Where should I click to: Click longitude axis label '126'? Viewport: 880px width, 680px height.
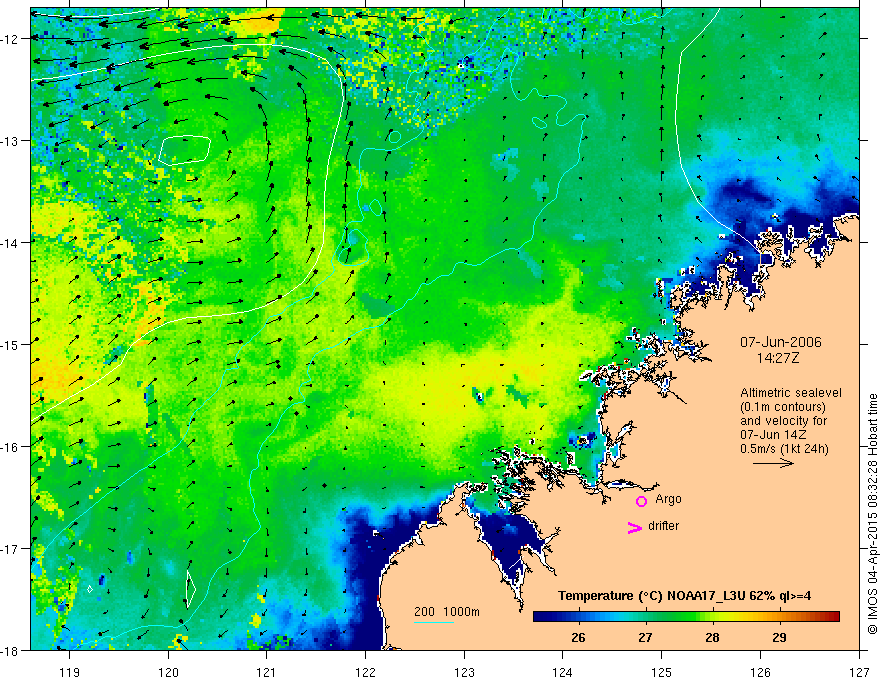tap(760, 671)
